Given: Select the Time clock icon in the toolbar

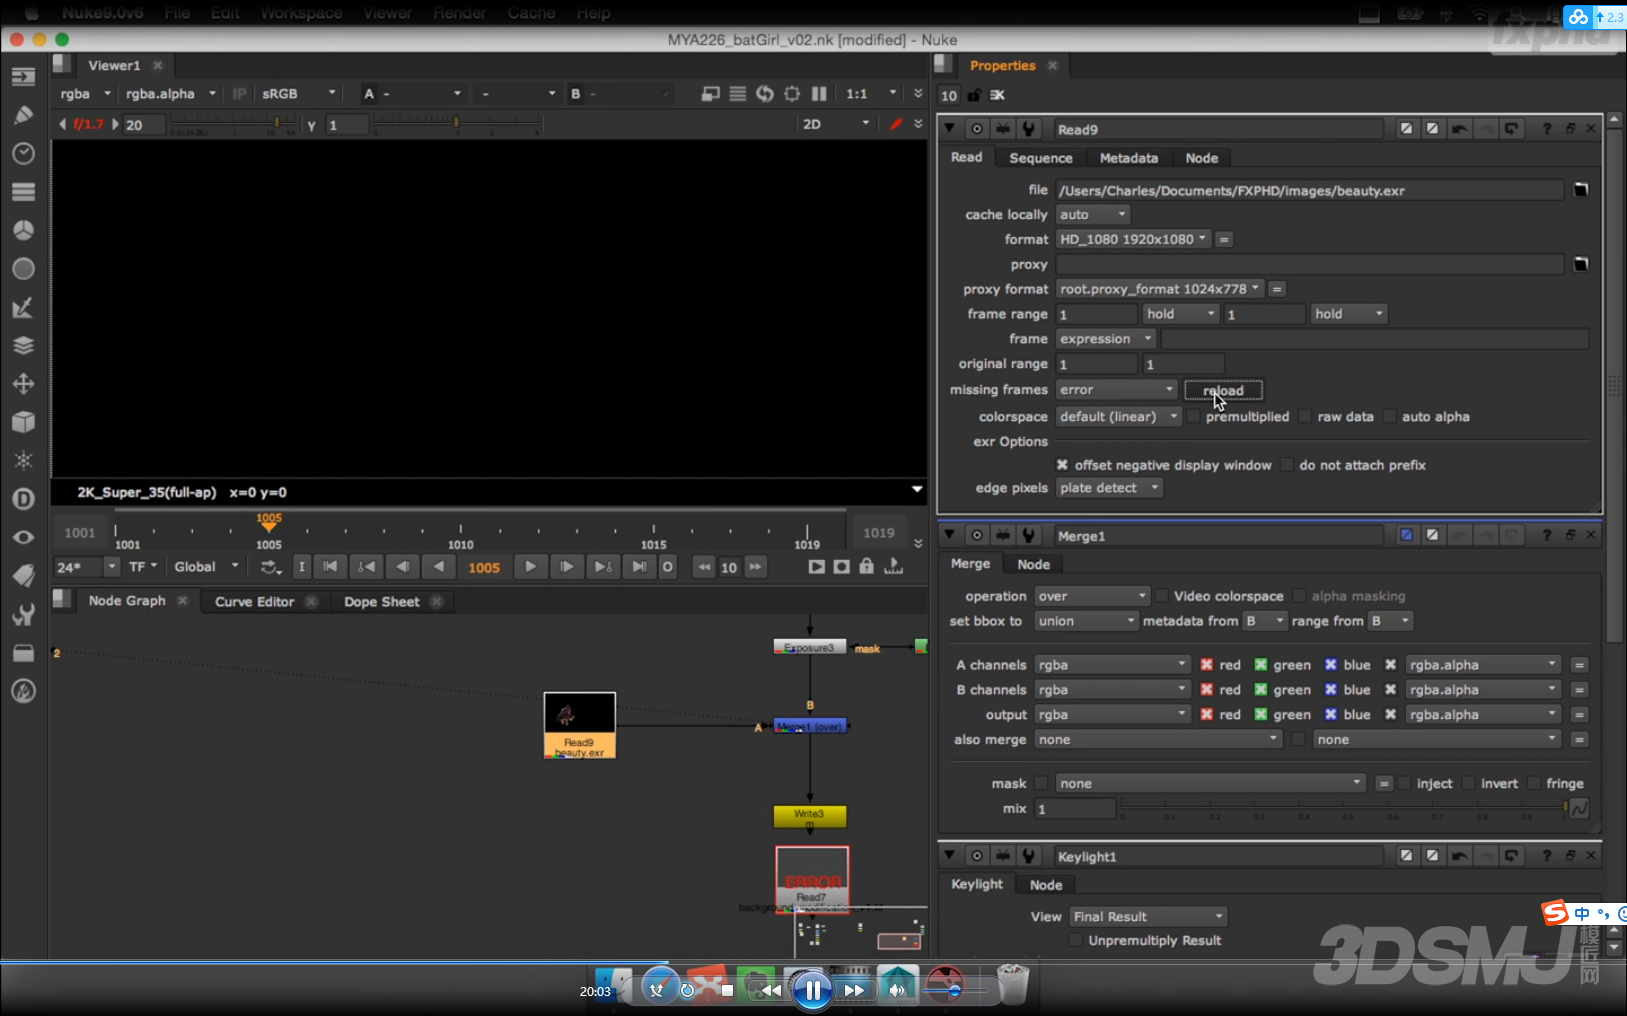Looking at the screenshot, I should coord(23,153).
